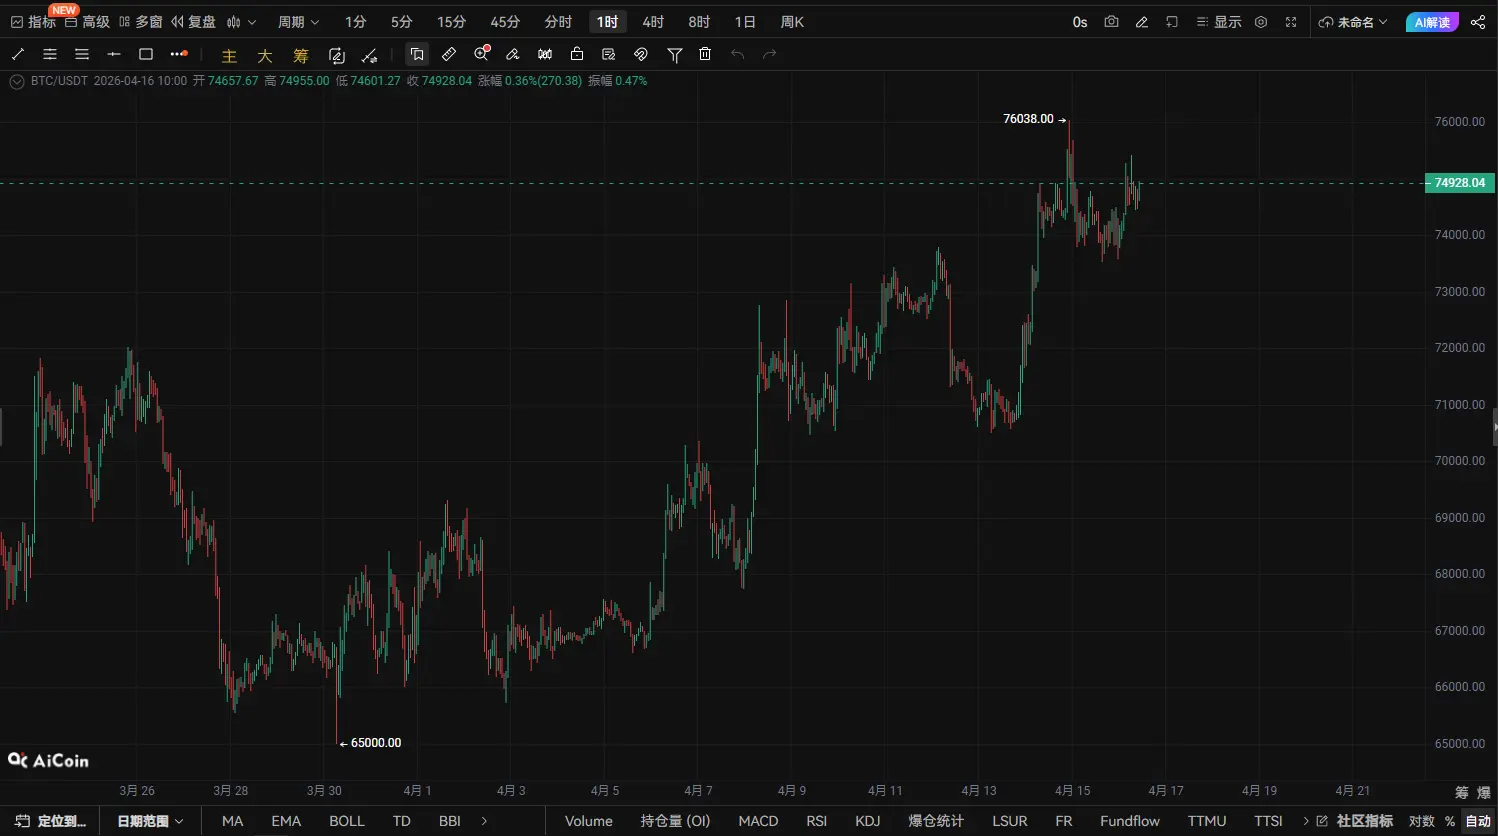Expand the 未命名 layout dropdown
The image size is (1498, 836).
click(x=1353, y=22)
